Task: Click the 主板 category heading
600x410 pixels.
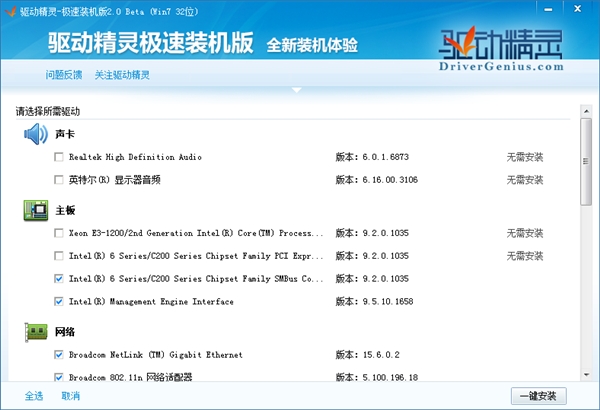Action: (x=65, y=211)
